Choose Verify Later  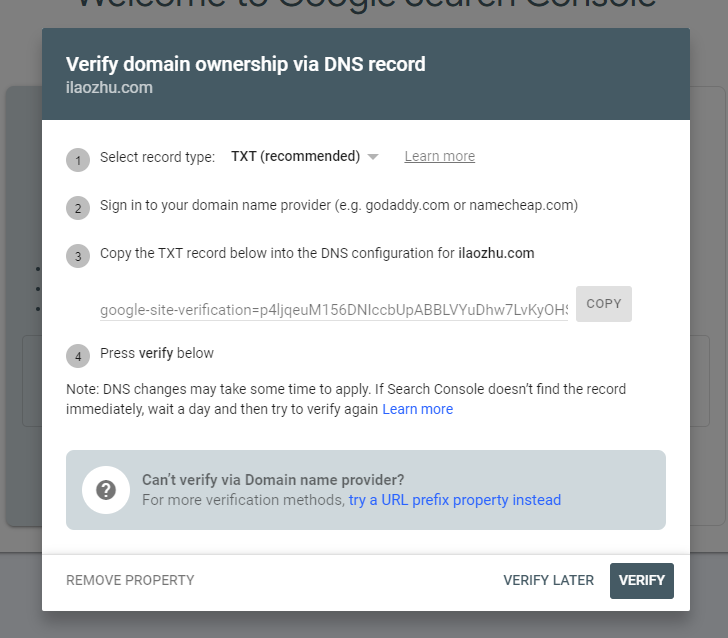click(x=548, y=580)
